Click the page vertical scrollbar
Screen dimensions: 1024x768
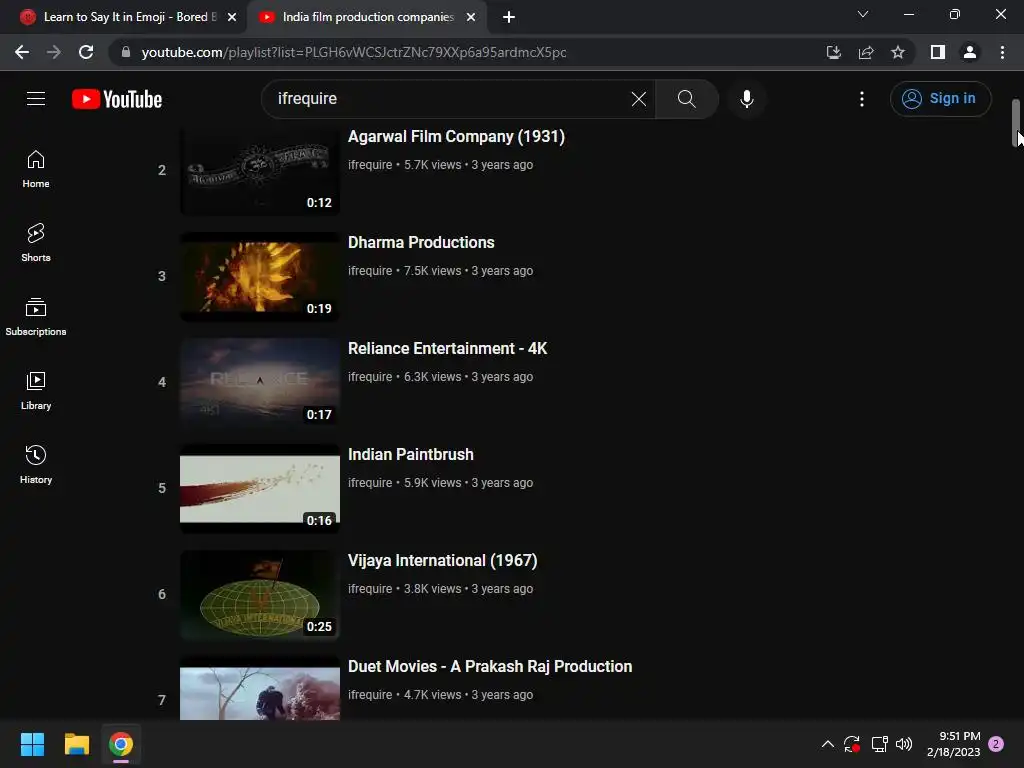(x=1016, y=123)
